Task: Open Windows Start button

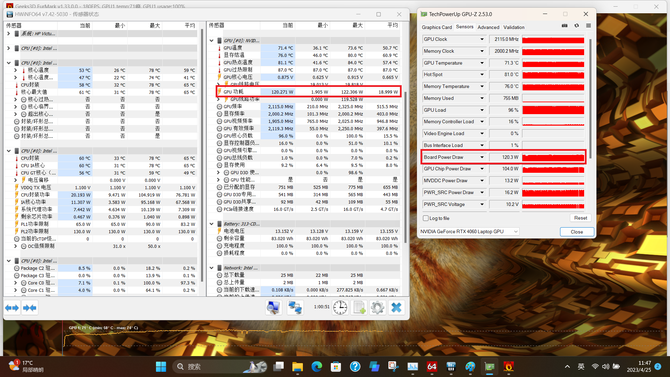Action: point(161,367)
